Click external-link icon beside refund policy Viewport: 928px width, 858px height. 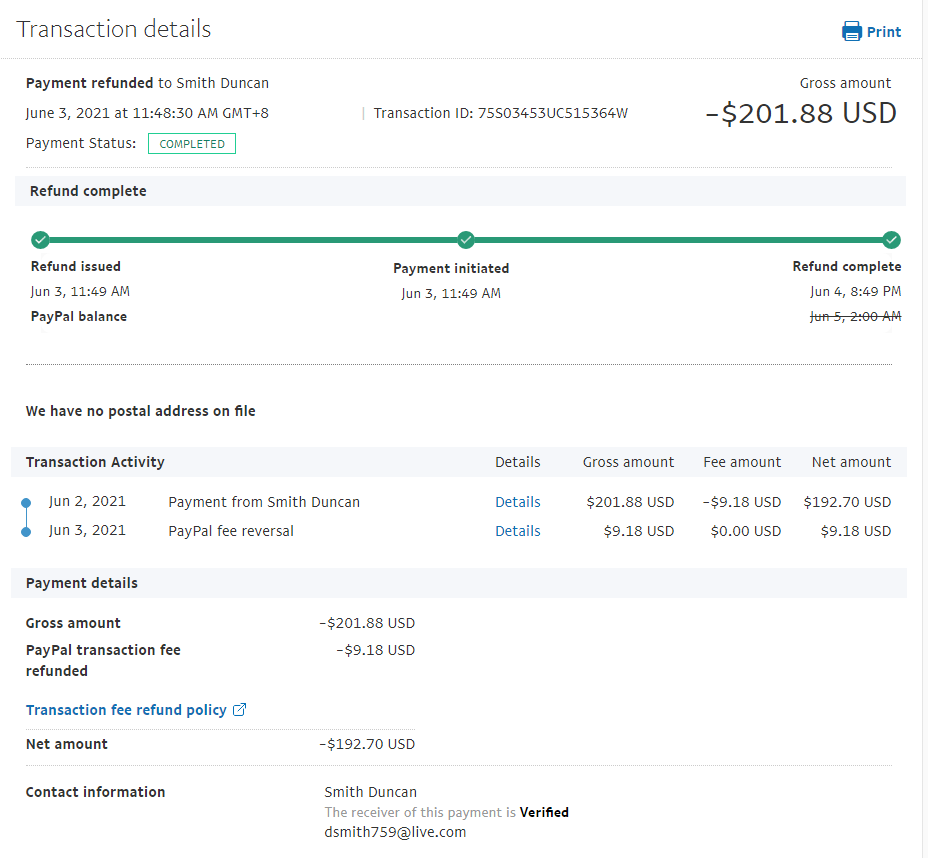(240, 710)
